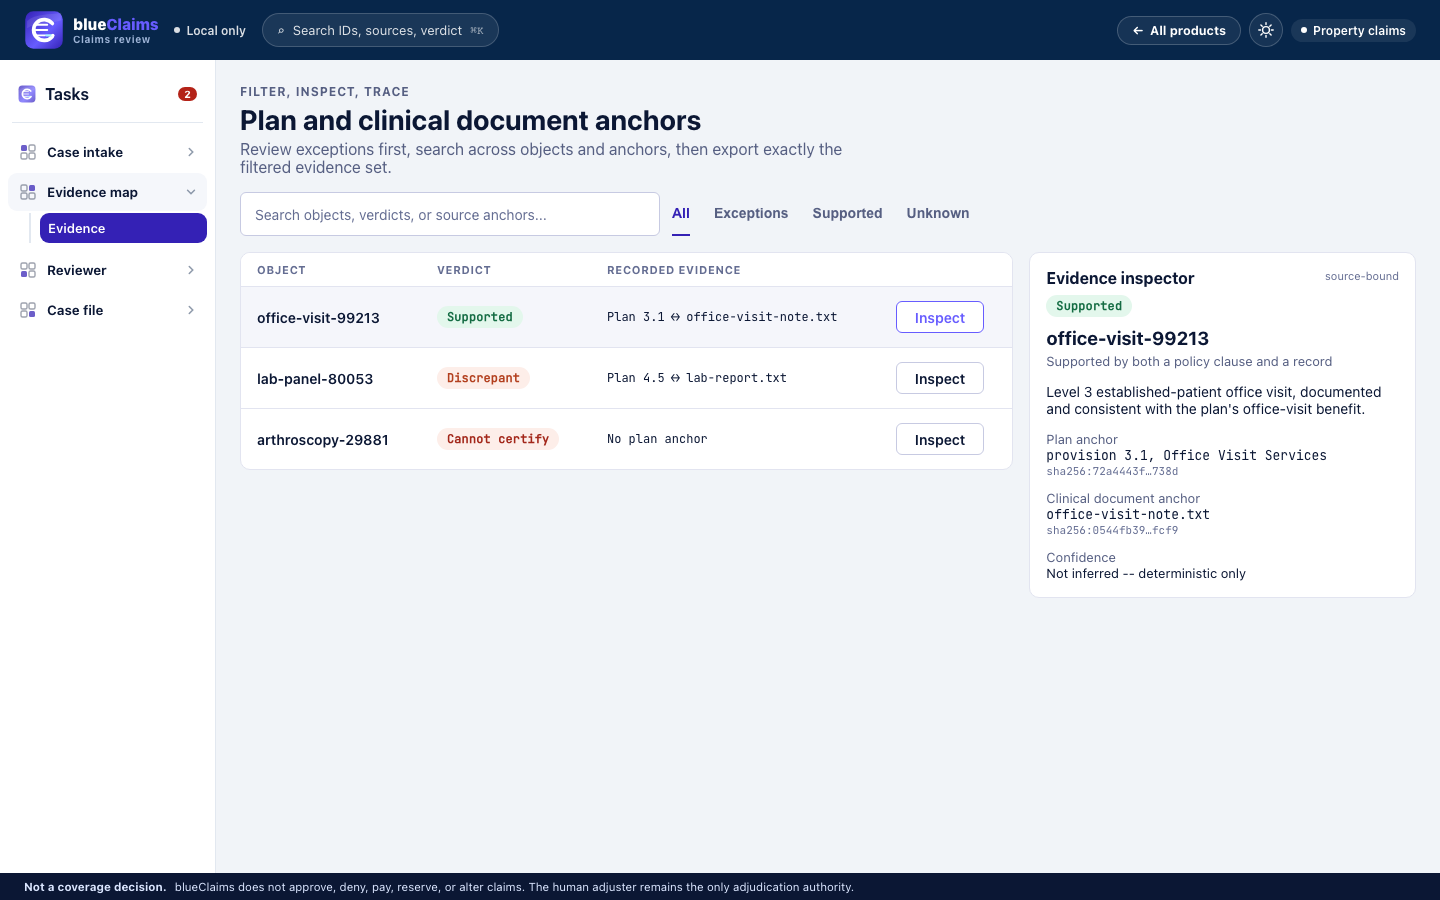
Task: Click the Evidence map grid icon
Action: [x=28, y=192]
